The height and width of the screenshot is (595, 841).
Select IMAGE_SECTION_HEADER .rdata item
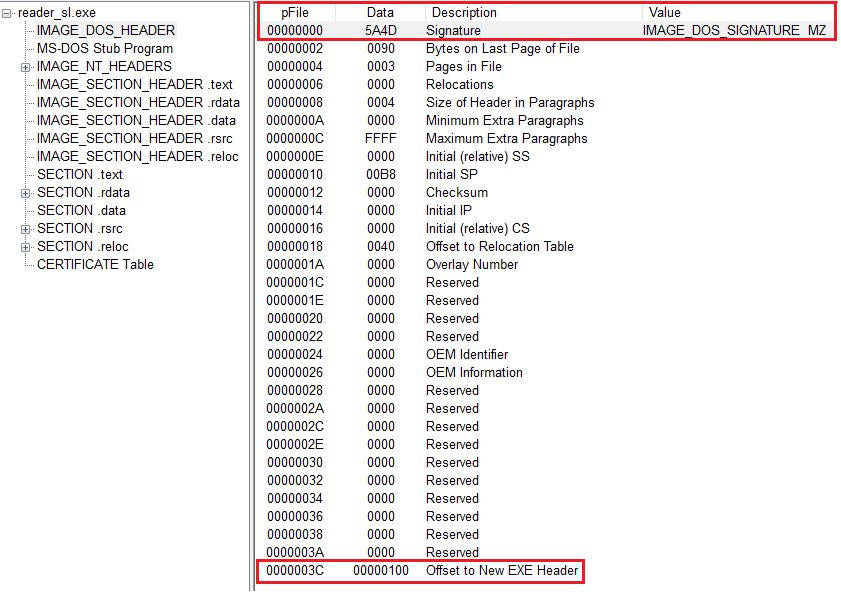pyautogui.click(x=138, y=102)
